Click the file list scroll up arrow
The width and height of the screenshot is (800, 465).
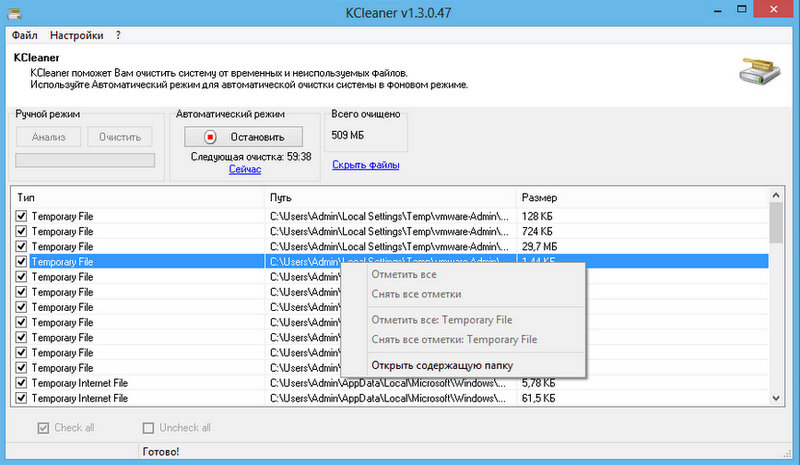pyautogui.click(x=776, y=195)
